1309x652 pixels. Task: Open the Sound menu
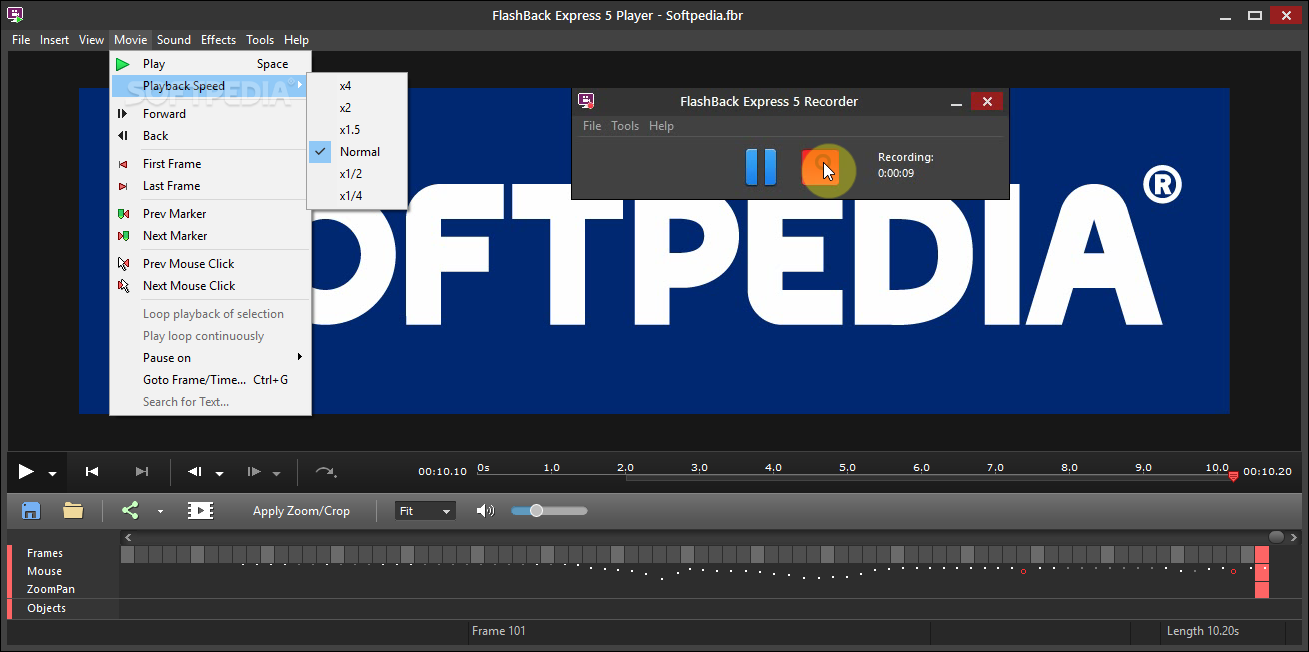174,40
